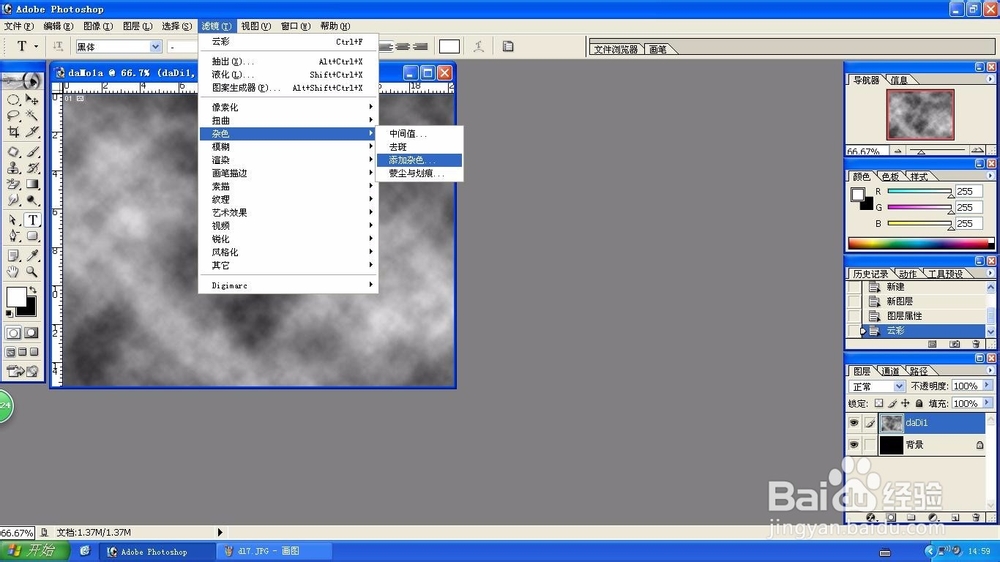Toggle lock image pixels brush icon
Screen dimensions: 1000x562
click(x=892, y=403)
